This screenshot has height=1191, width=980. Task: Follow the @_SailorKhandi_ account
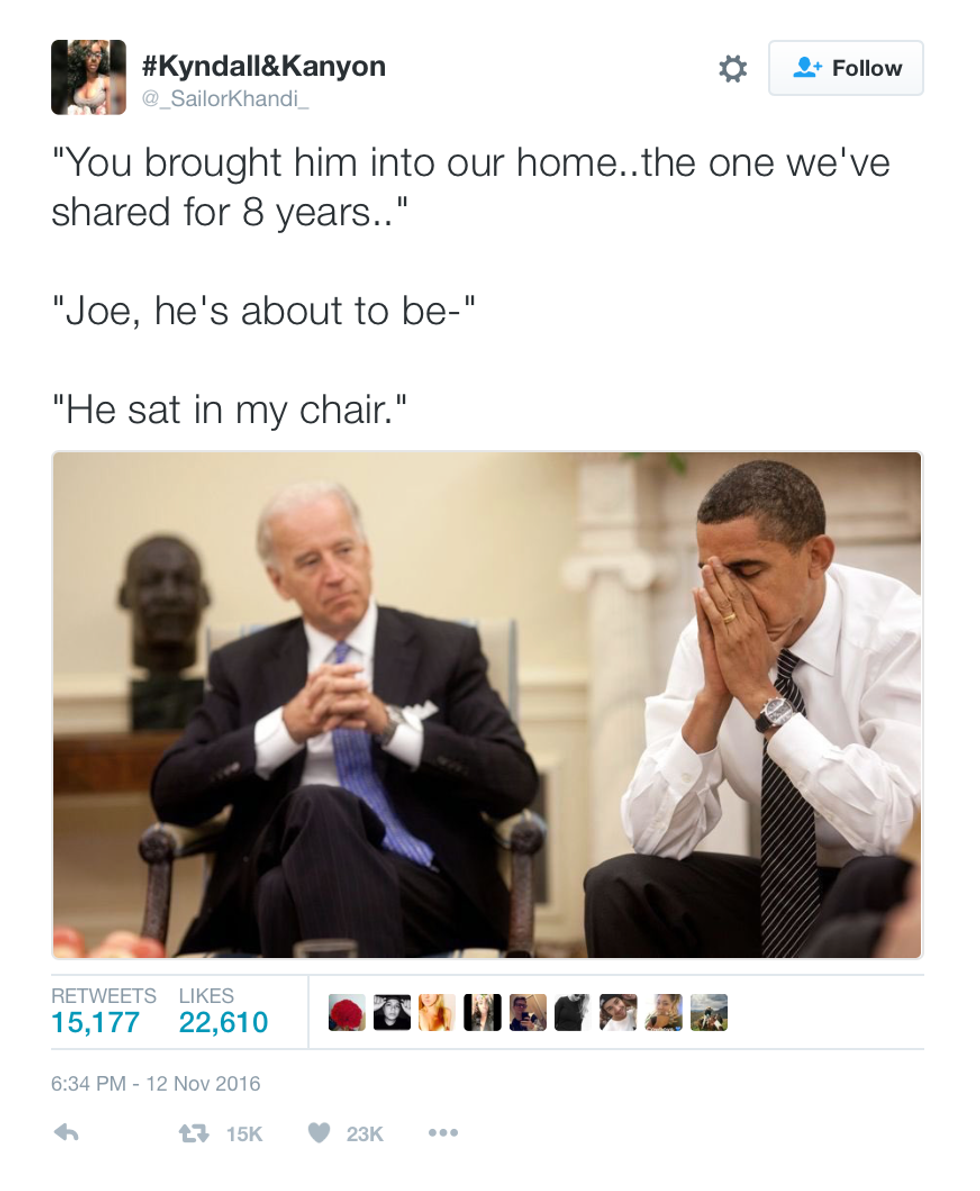[846, 68]
